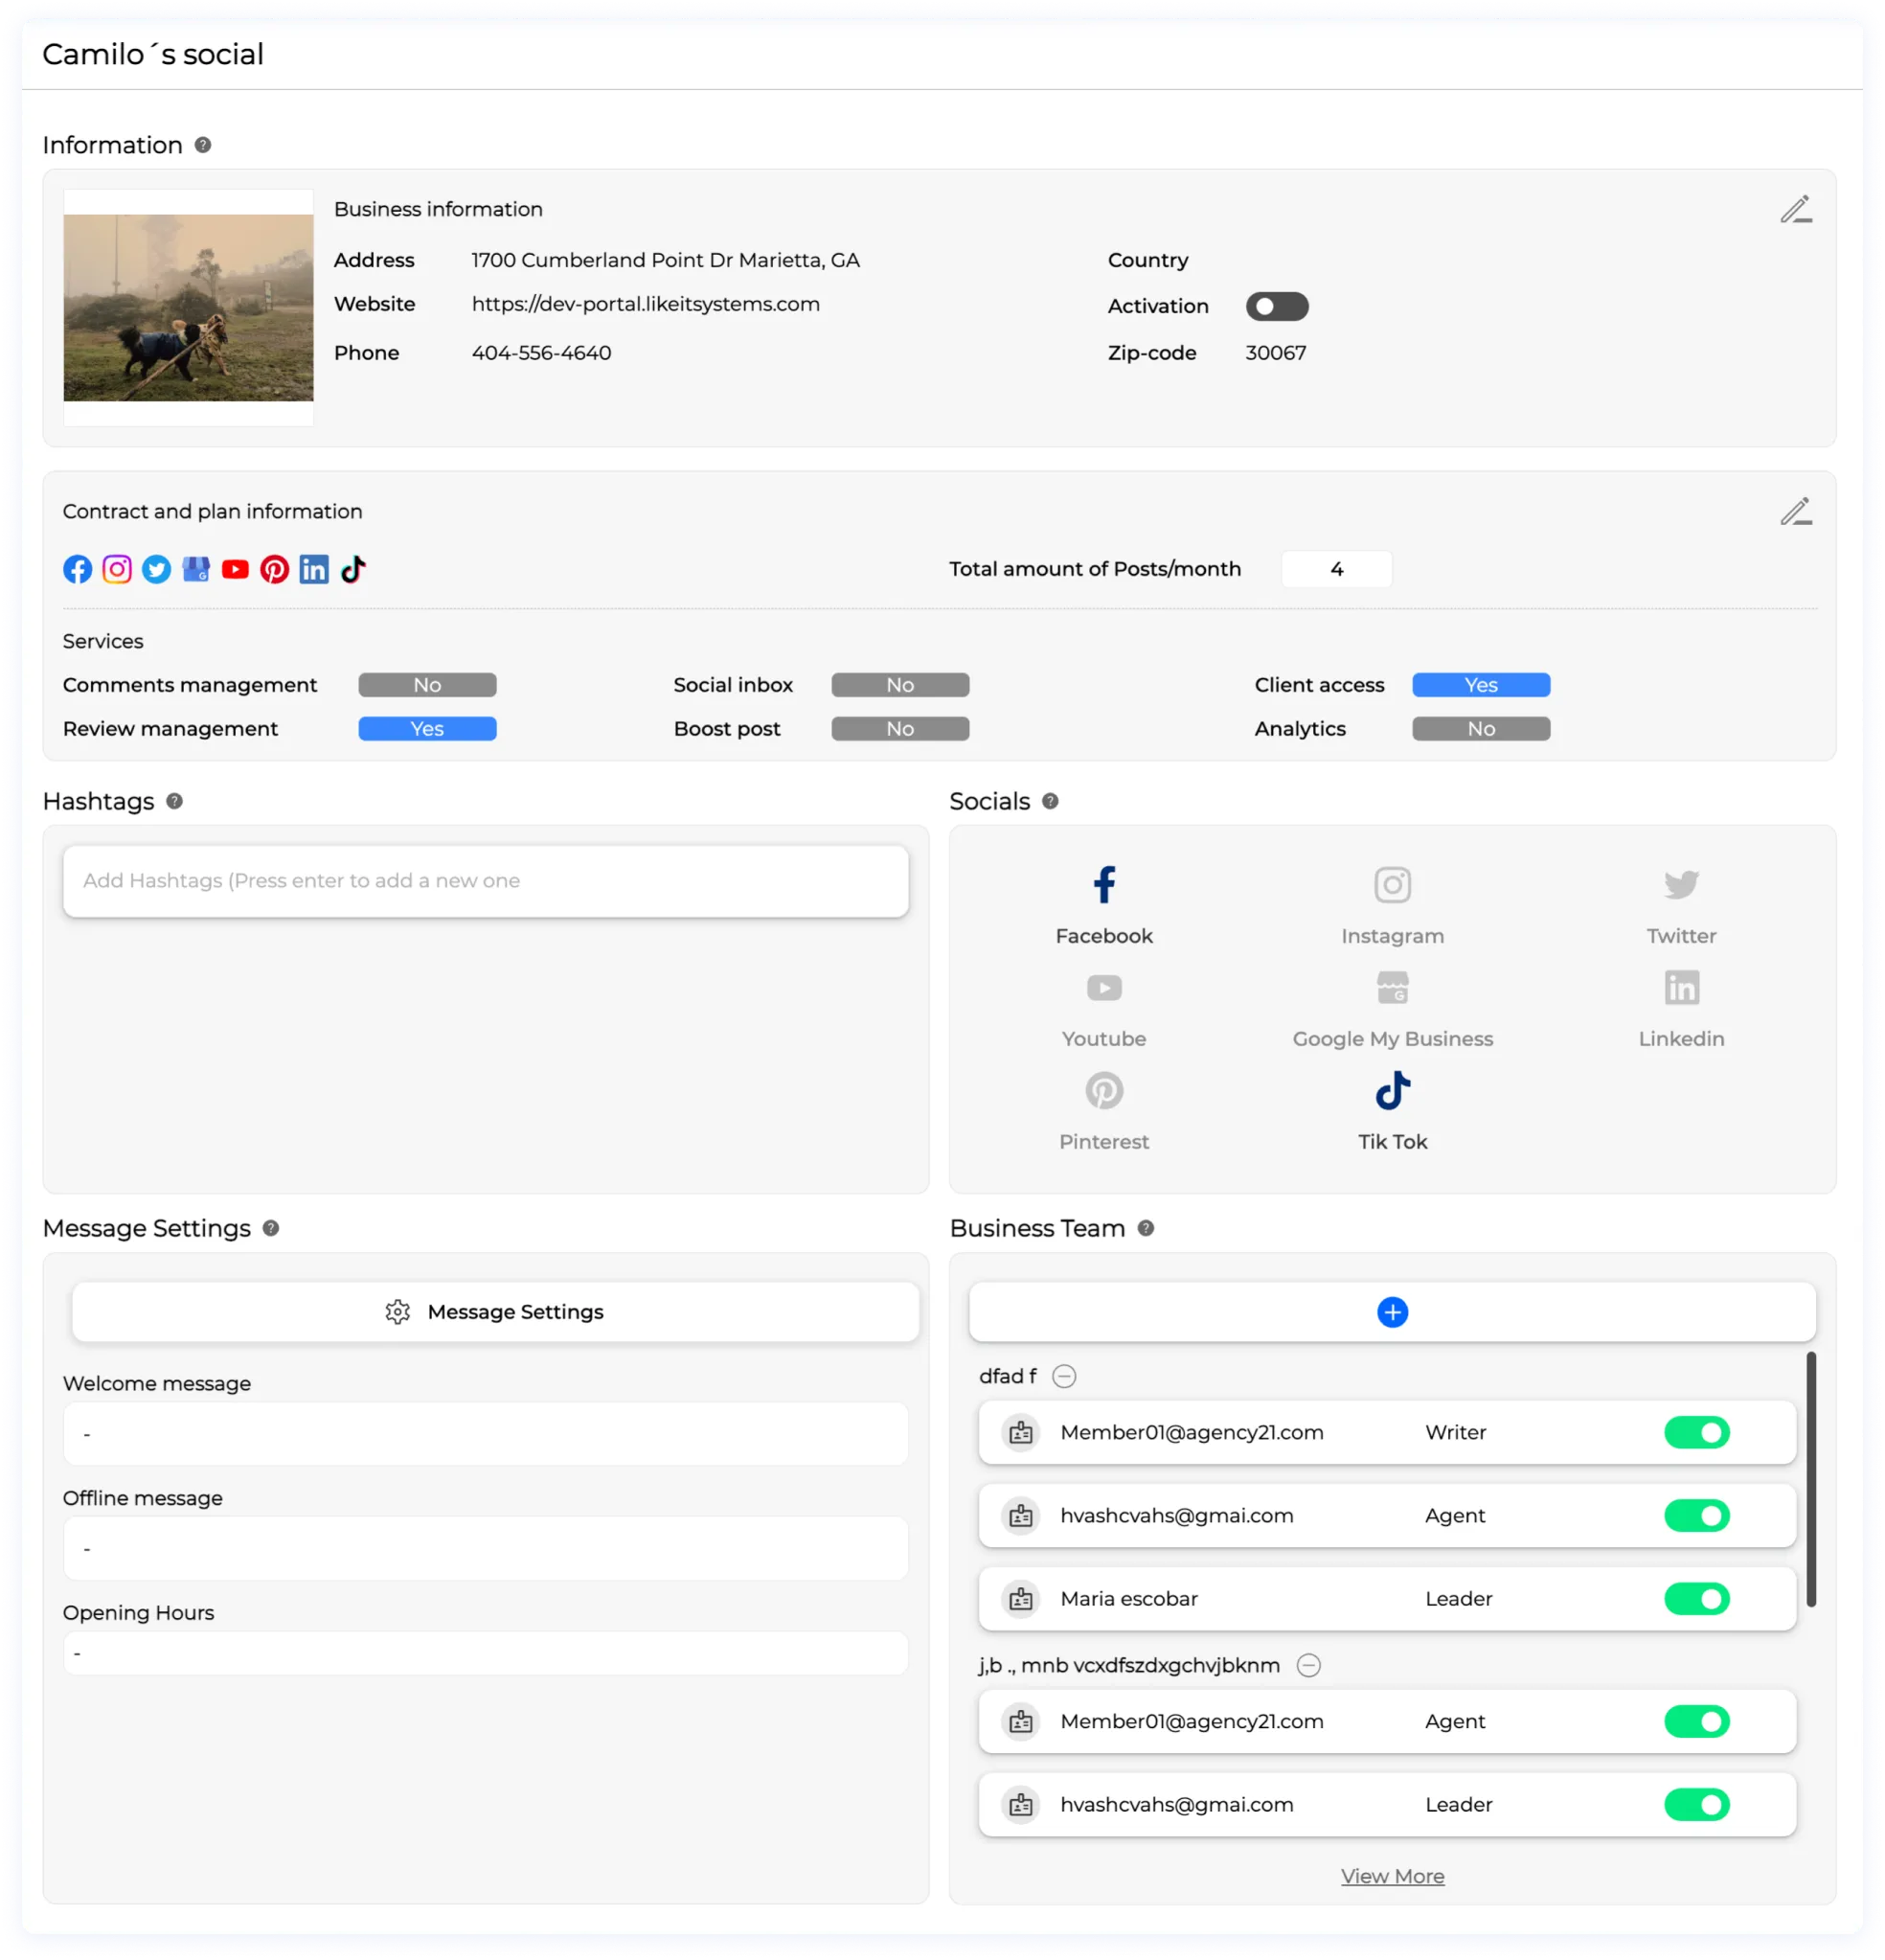The width and height of the screenshot is (1885, 1960).
Task: Click the Add Hashtags input field
Action: click(x=485, y=881)
